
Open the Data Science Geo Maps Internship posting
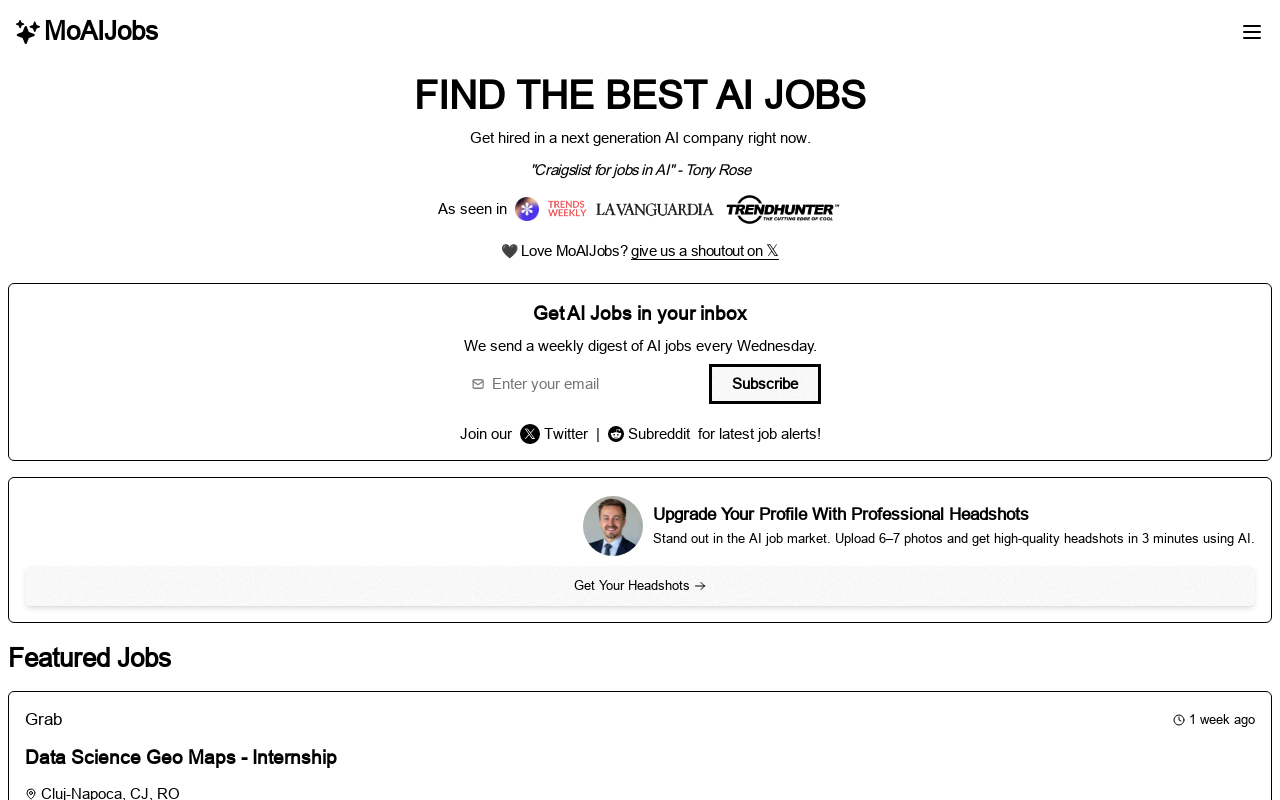181,756
